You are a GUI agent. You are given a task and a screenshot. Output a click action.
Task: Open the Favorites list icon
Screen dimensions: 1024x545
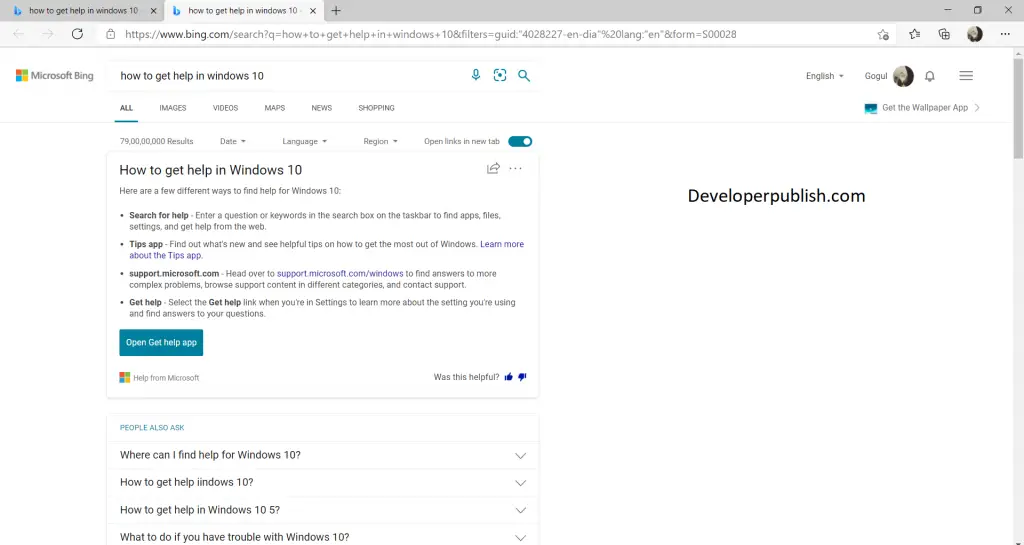tap(914, 34)
